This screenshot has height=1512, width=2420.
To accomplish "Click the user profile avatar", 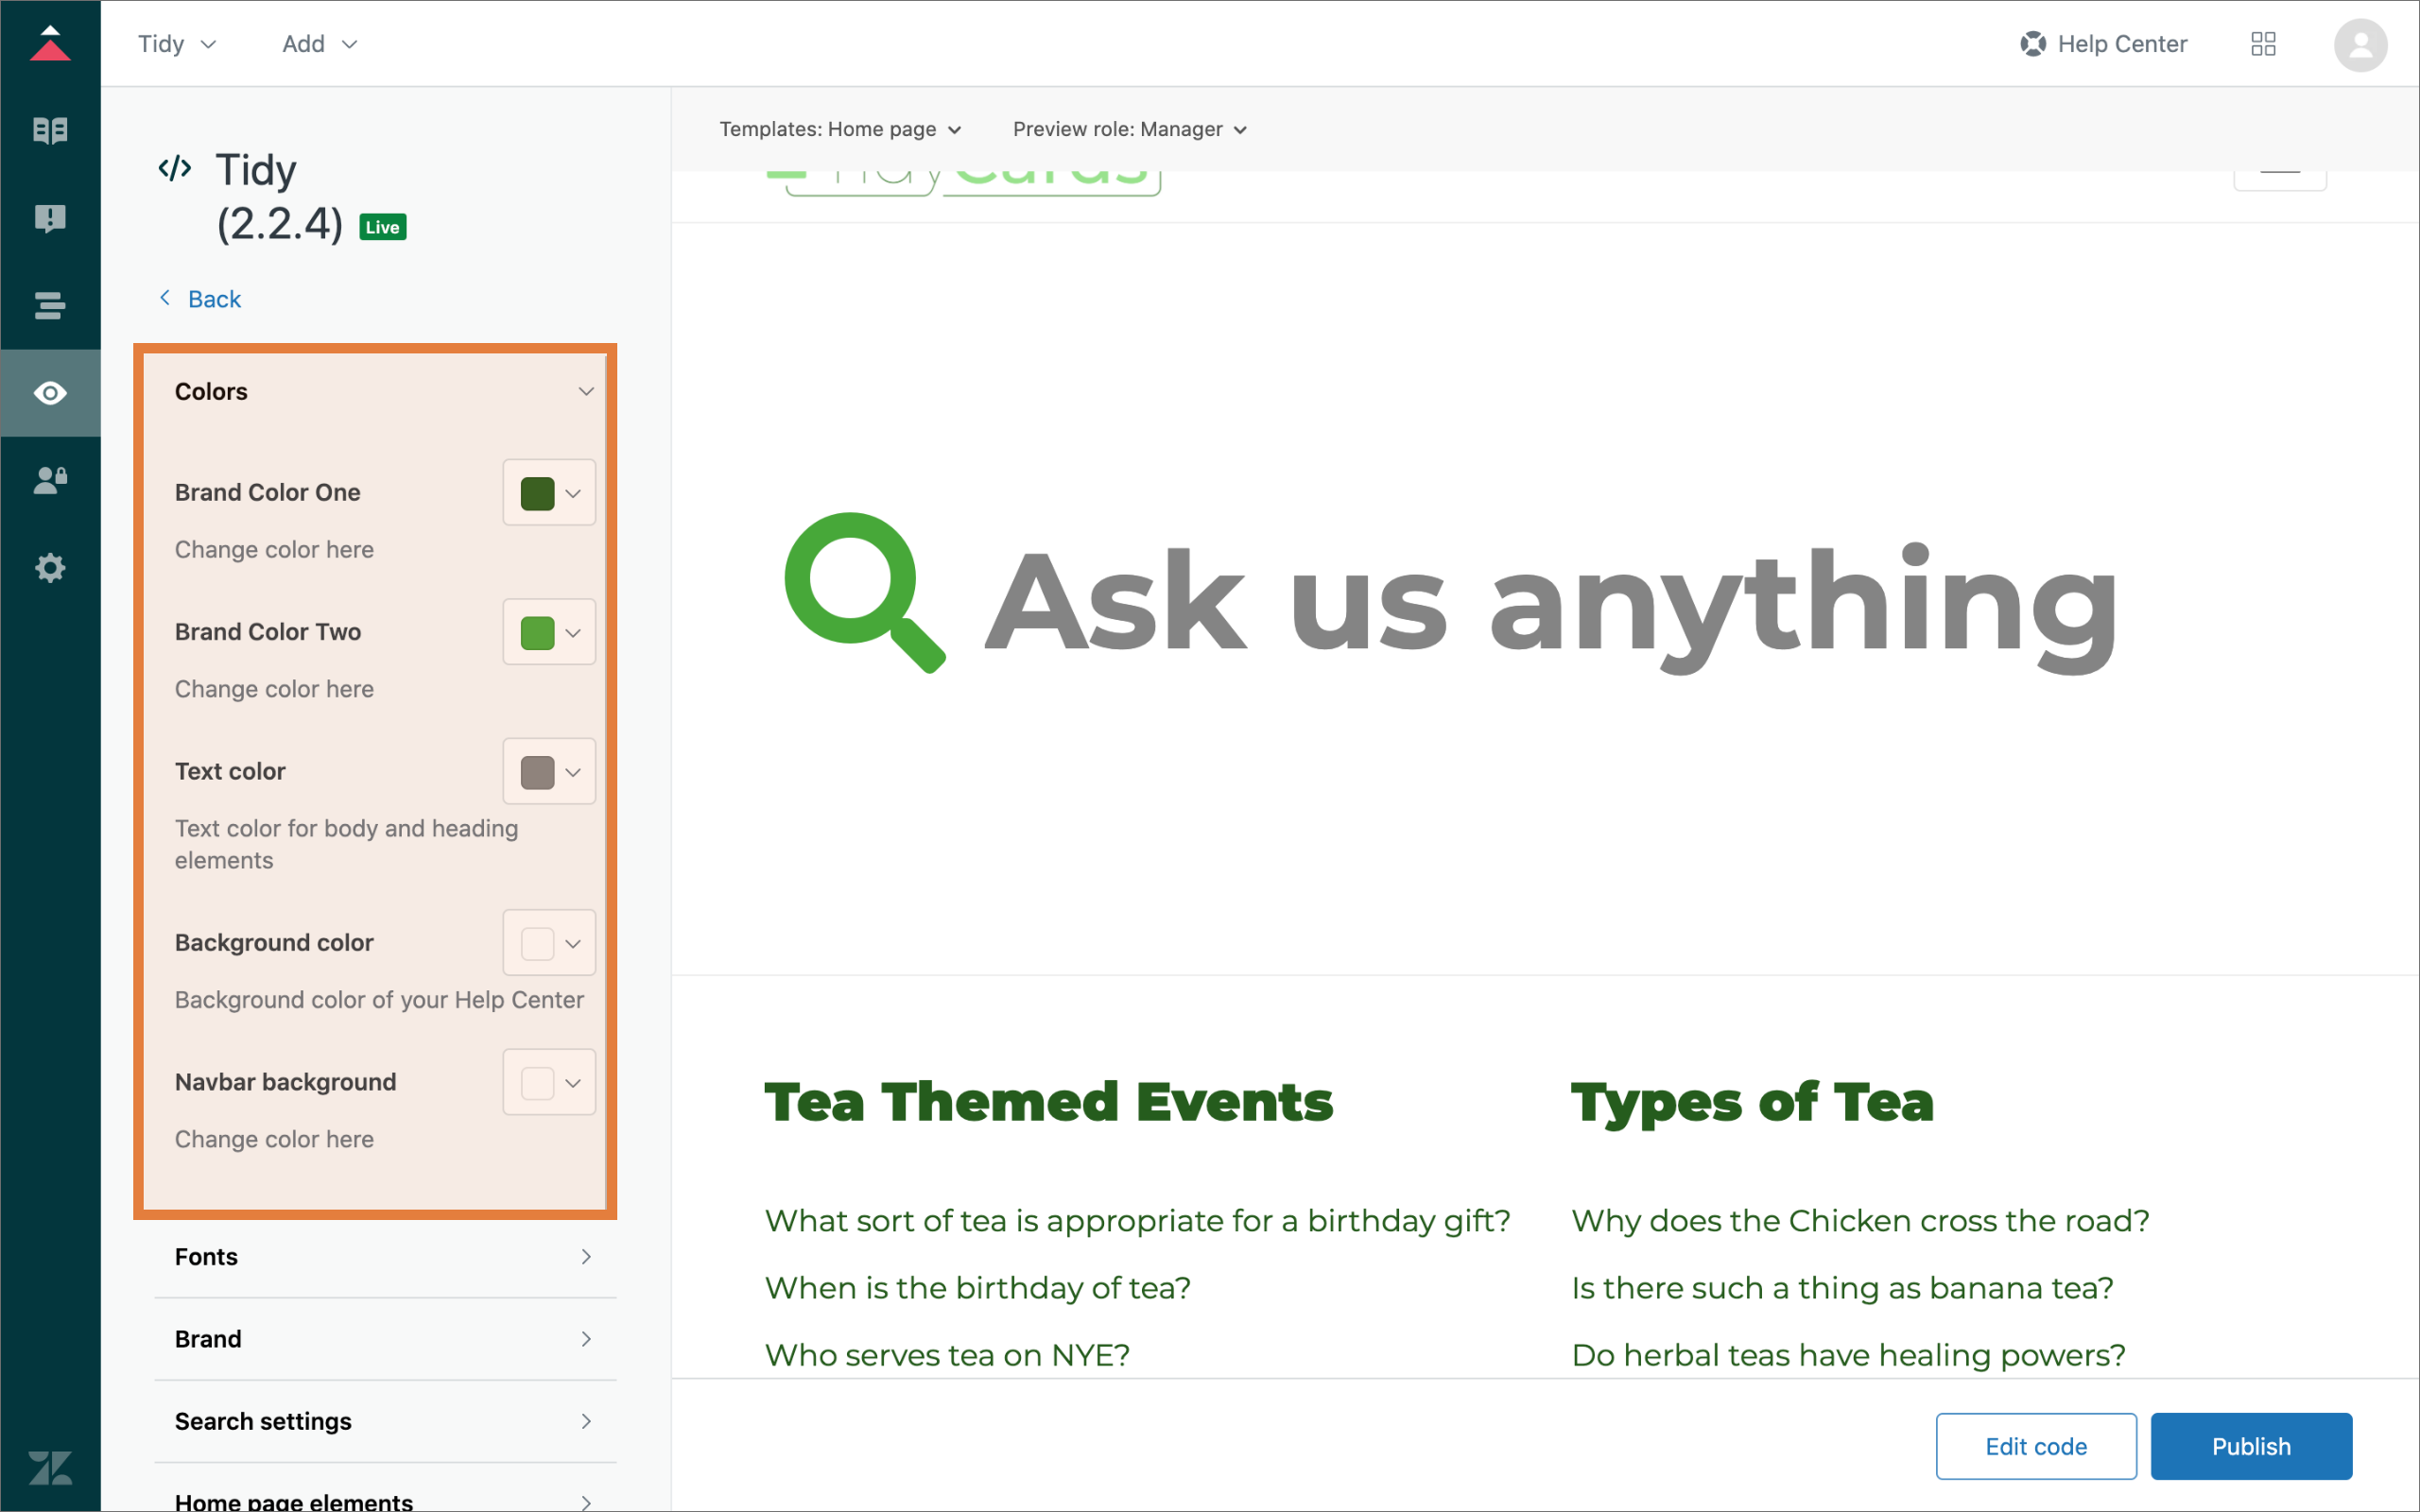I will point(2360,45).
